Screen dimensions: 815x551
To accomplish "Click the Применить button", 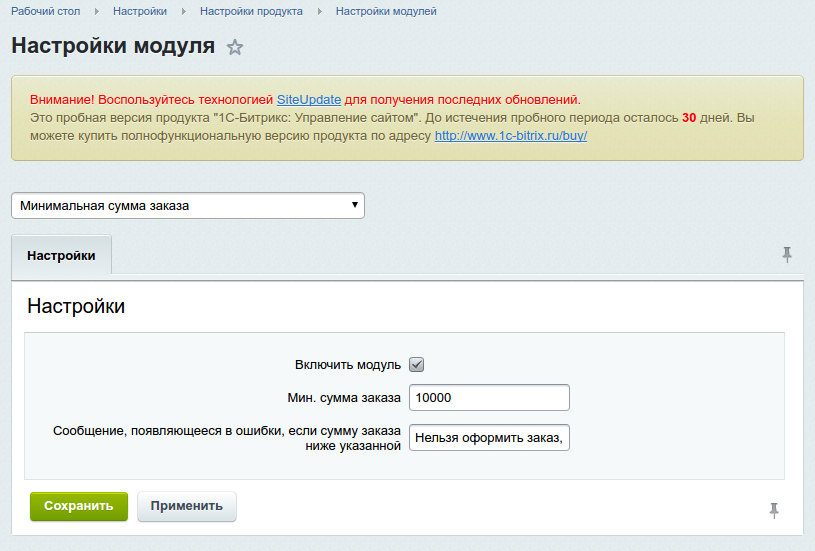I will point(187,506).
